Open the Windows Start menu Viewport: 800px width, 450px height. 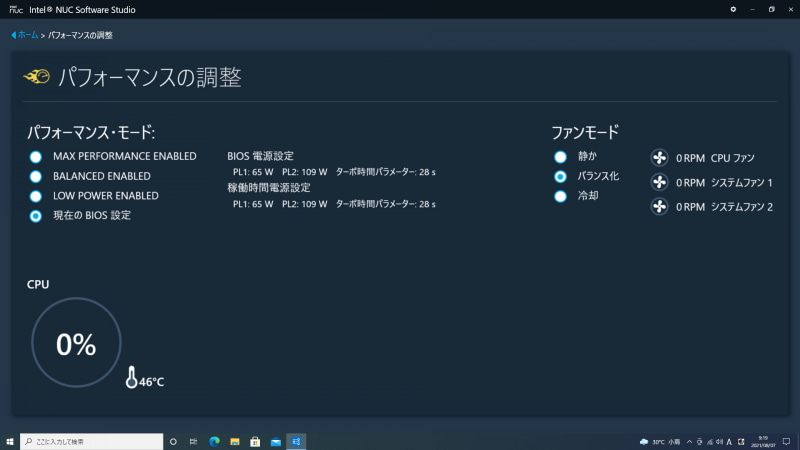tap(10, 441)
